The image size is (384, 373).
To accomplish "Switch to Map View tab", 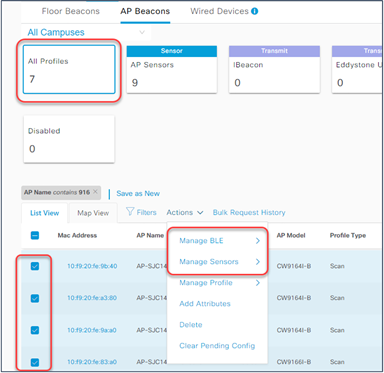I will pos(93,213).
